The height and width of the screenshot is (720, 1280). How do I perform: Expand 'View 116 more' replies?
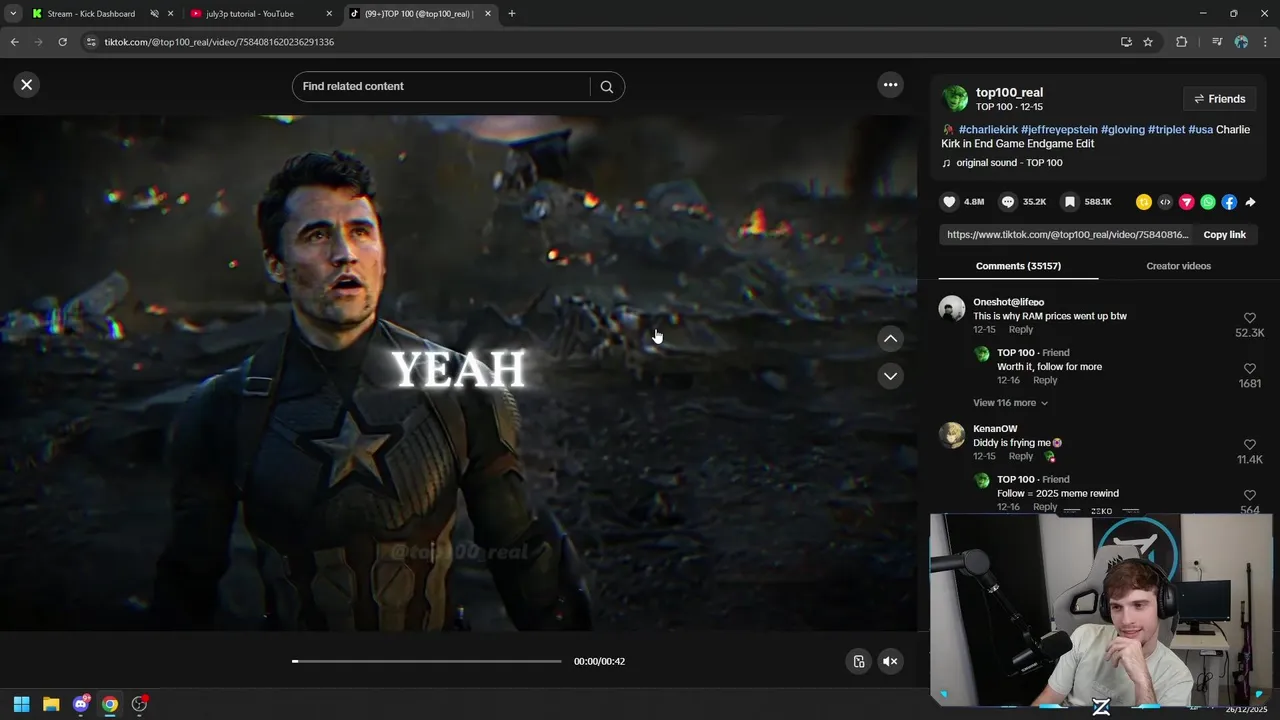pos(1010,403)
